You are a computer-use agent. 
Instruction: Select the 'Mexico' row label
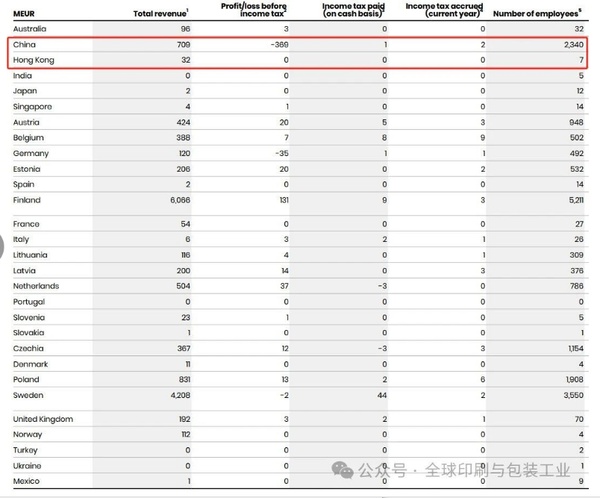[26, 482]
